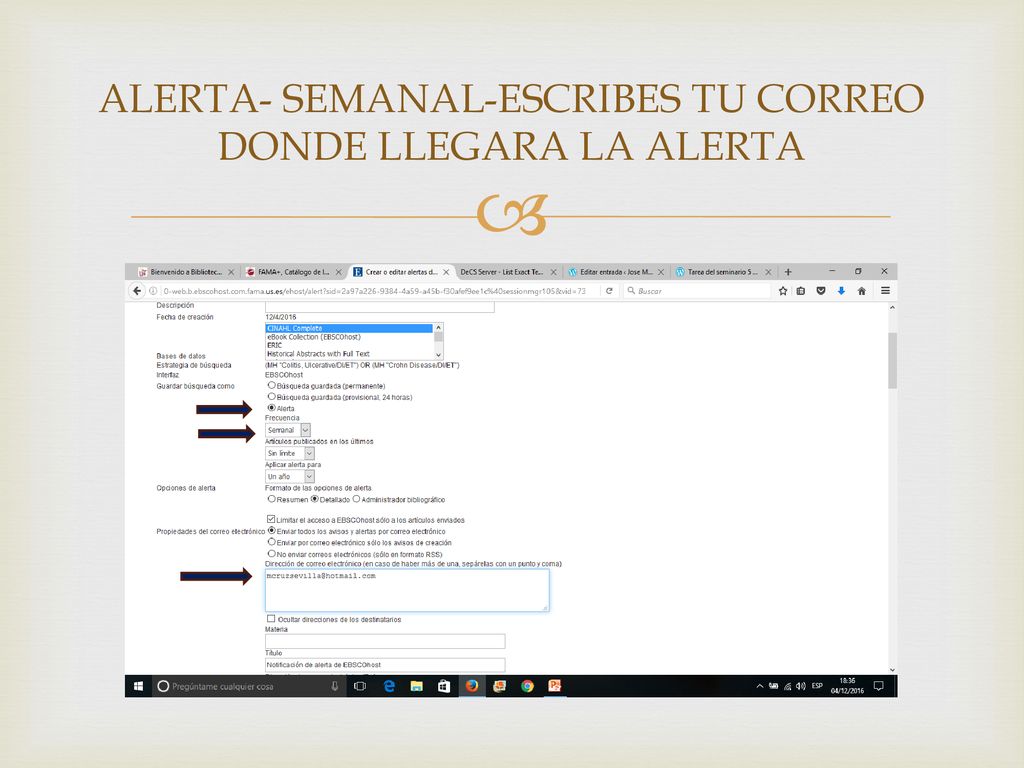The height and width of the screenshot is (768, 1024).
Task: Click the site information icon in address bar
Action: (153, 291)
